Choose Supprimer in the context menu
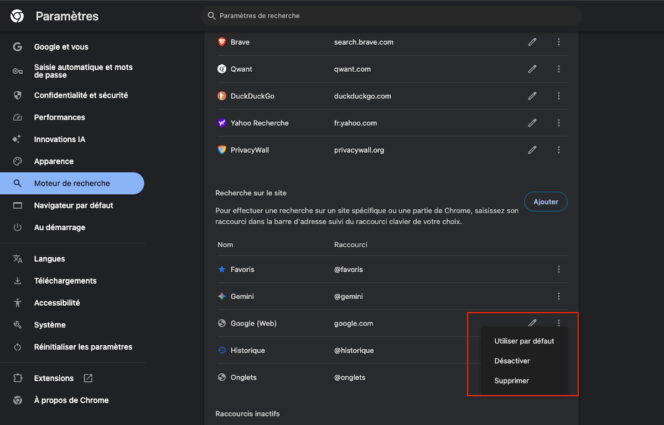This screenshot has width=664, height=425. point(524,381)
